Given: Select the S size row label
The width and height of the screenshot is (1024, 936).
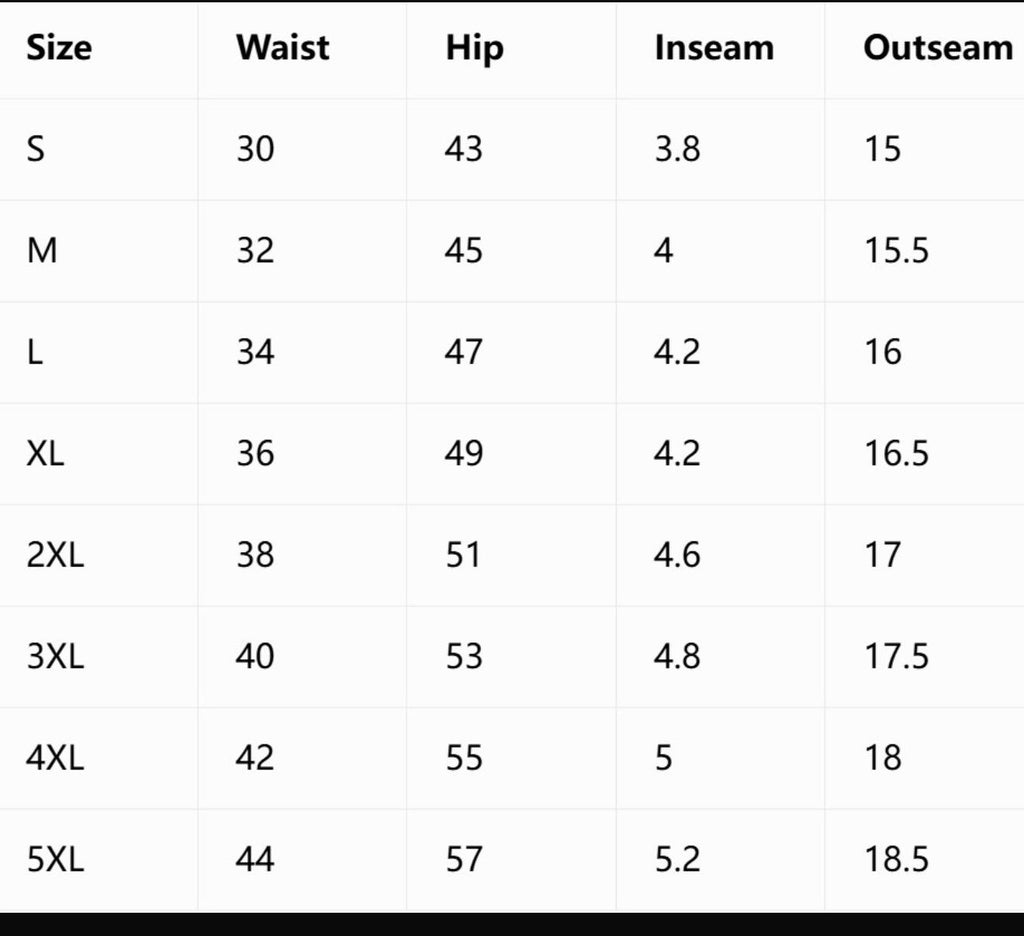Looking at the screenshot, I should (36, 149).
